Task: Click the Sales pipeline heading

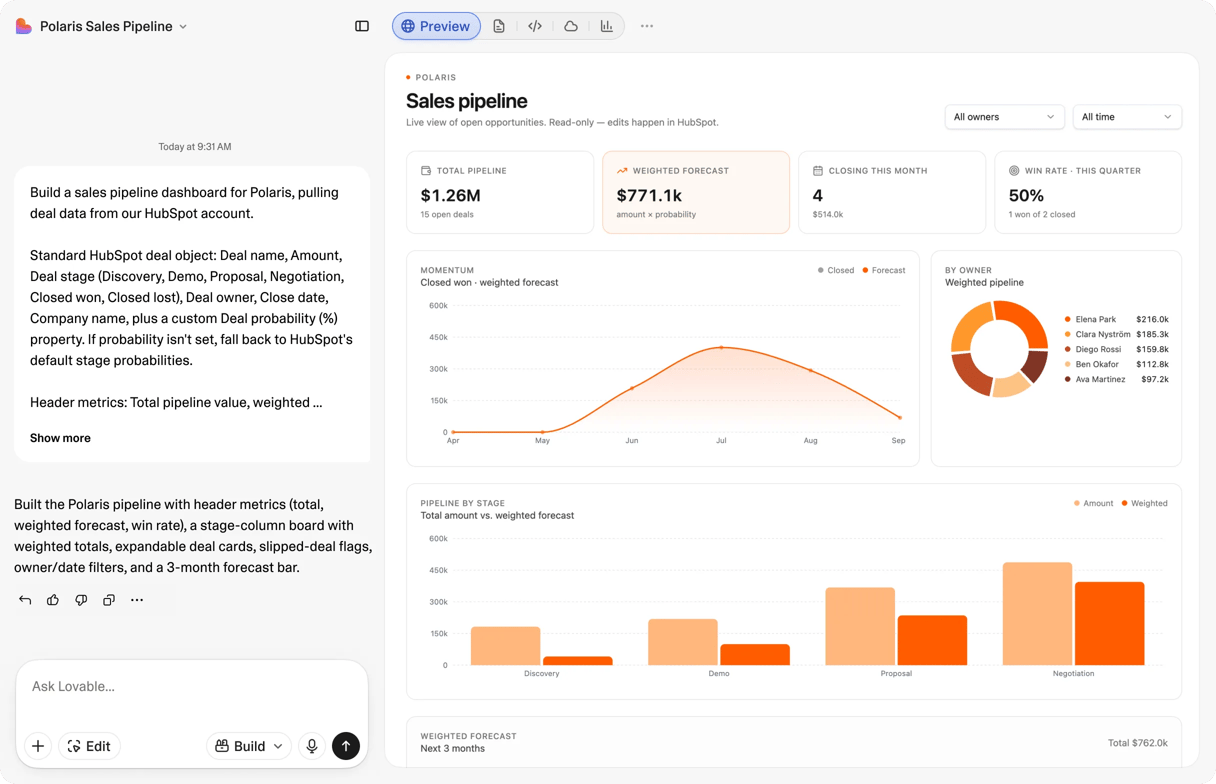Action: coord(466,101)
